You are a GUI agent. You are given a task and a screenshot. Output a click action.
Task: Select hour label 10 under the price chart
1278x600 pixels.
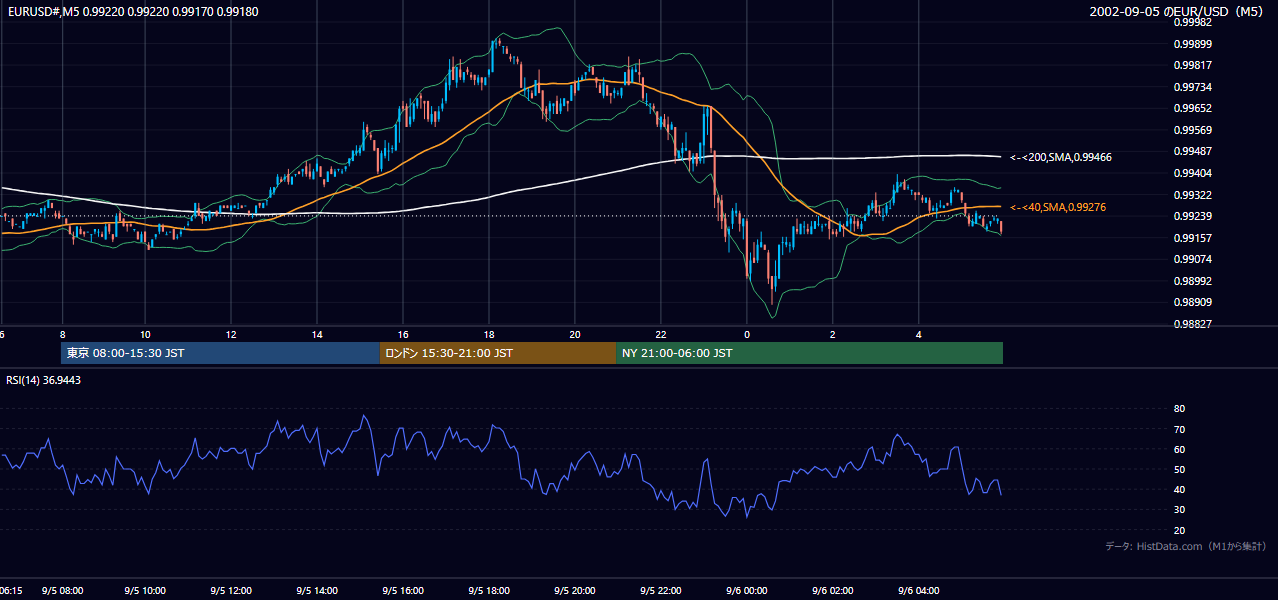[x=145, y=334]
